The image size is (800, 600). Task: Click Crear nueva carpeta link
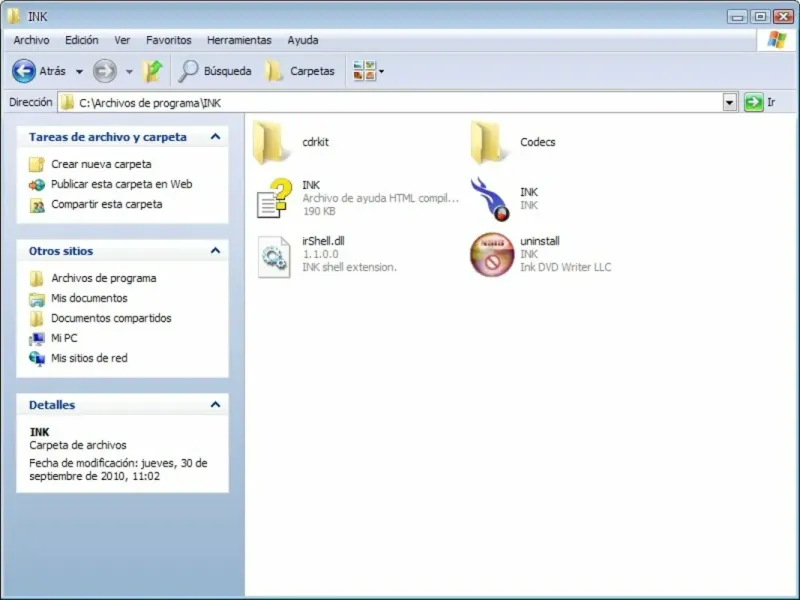[101, 164]
